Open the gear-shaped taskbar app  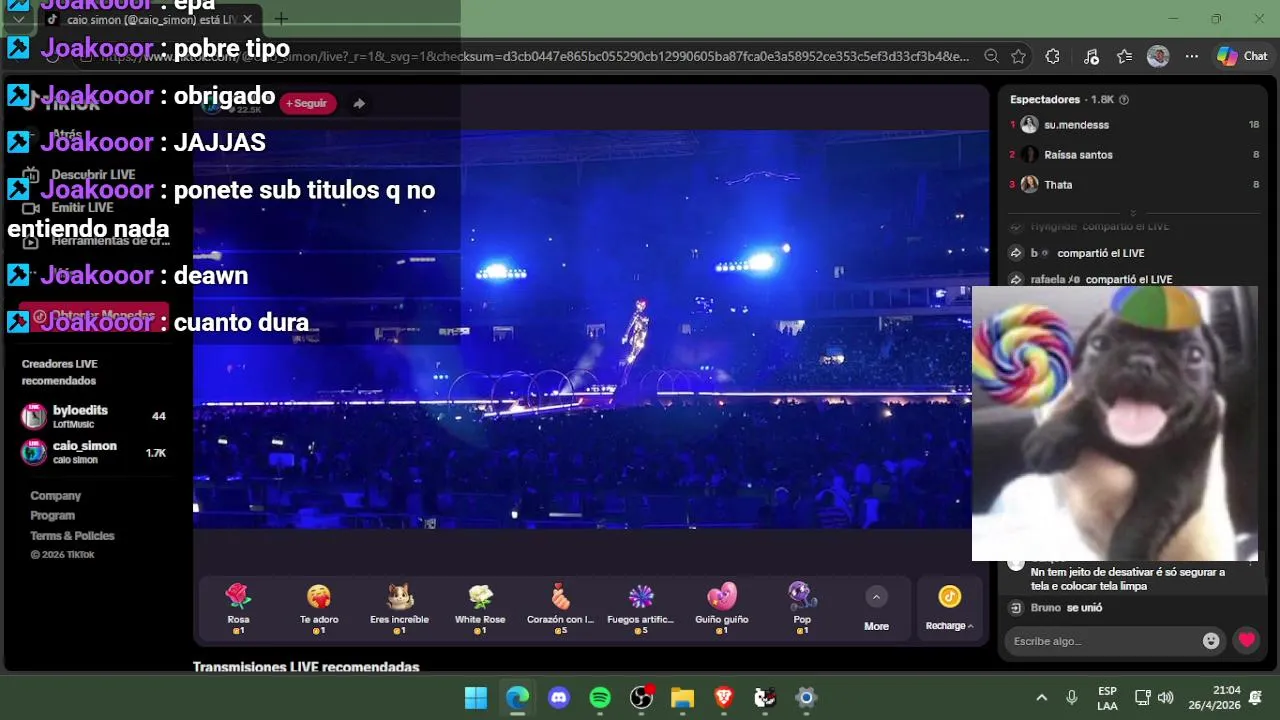[806, 698]
